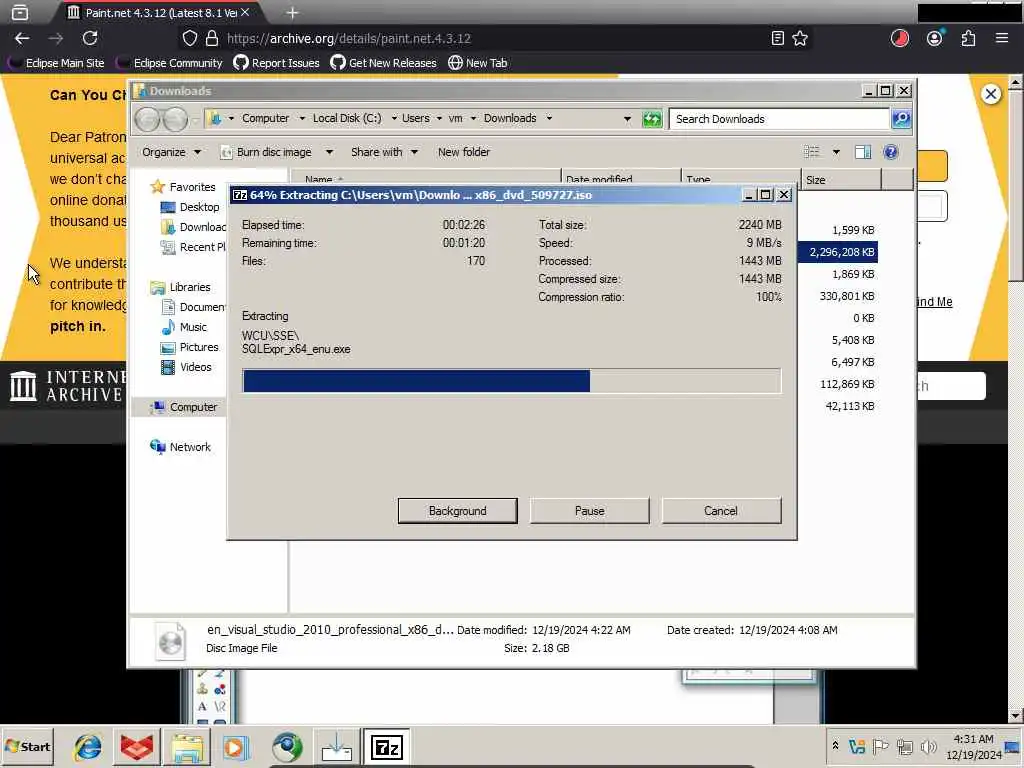This screenshot has height=768, width=1024.
Task: Close the Paint.net 4.3.12 tab
Action: pyautogui.click(x=245, y=12)
